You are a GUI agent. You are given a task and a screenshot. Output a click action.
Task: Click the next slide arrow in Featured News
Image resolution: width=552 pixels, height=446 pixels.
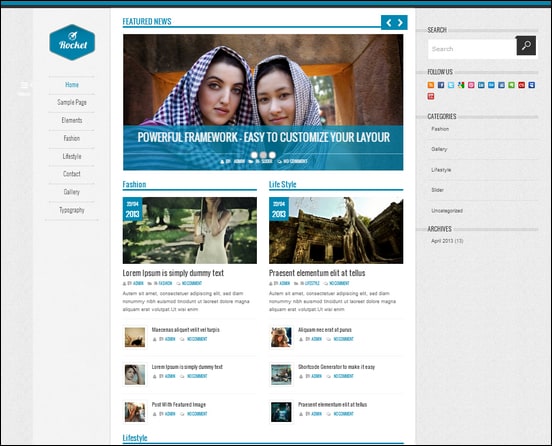point(400,23)
